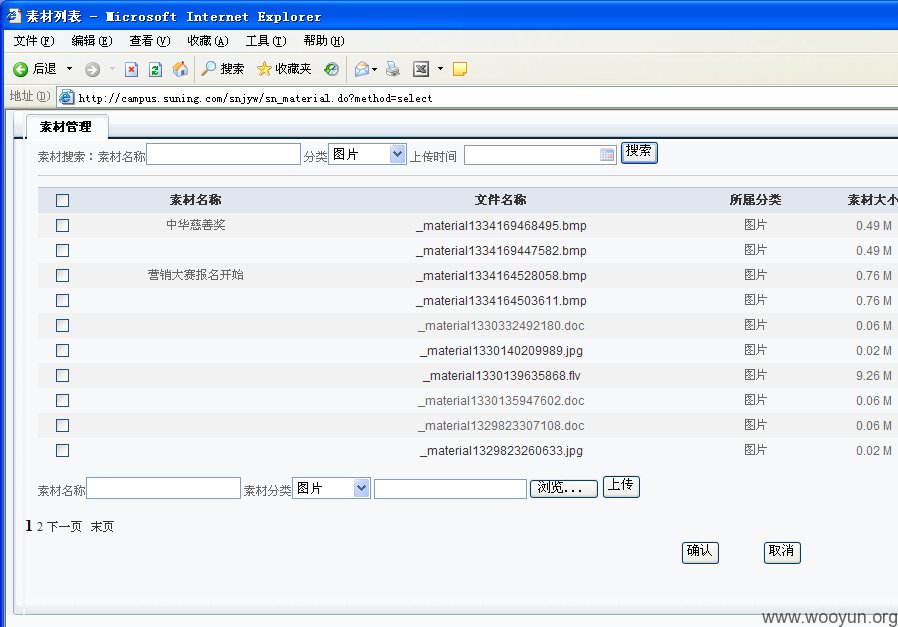Check the 营销大赛报名开始 row checkbox
898x627 pixels.
point(62,275)
